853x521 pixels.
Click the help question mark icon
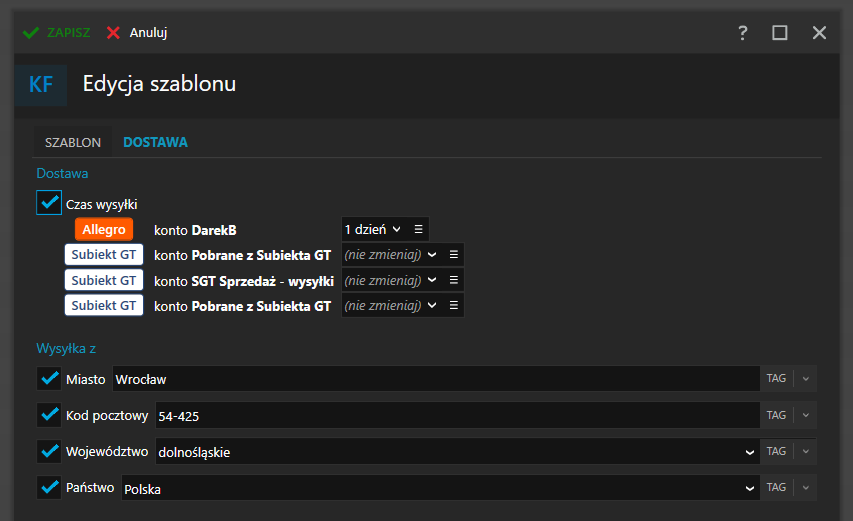743,33
